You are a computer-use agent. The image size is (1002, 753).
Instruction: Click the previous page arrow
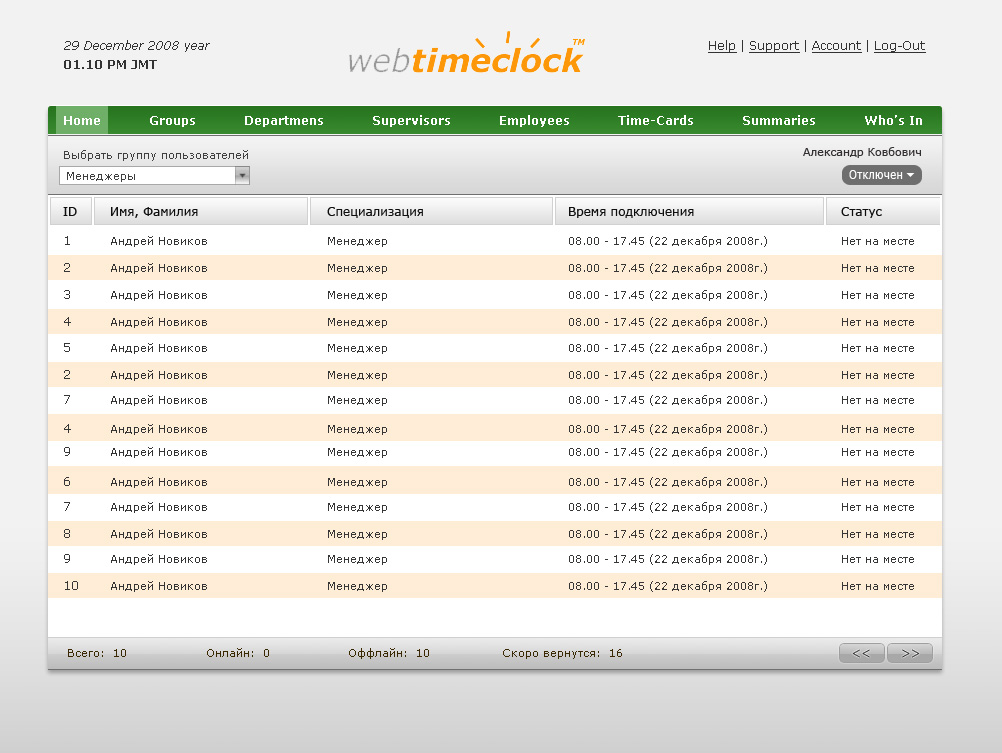(x=861, y=652)
